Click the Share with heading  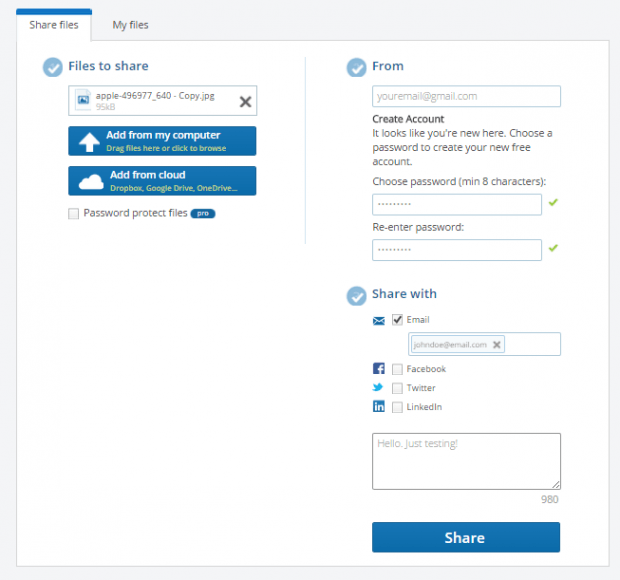[404, 294]
